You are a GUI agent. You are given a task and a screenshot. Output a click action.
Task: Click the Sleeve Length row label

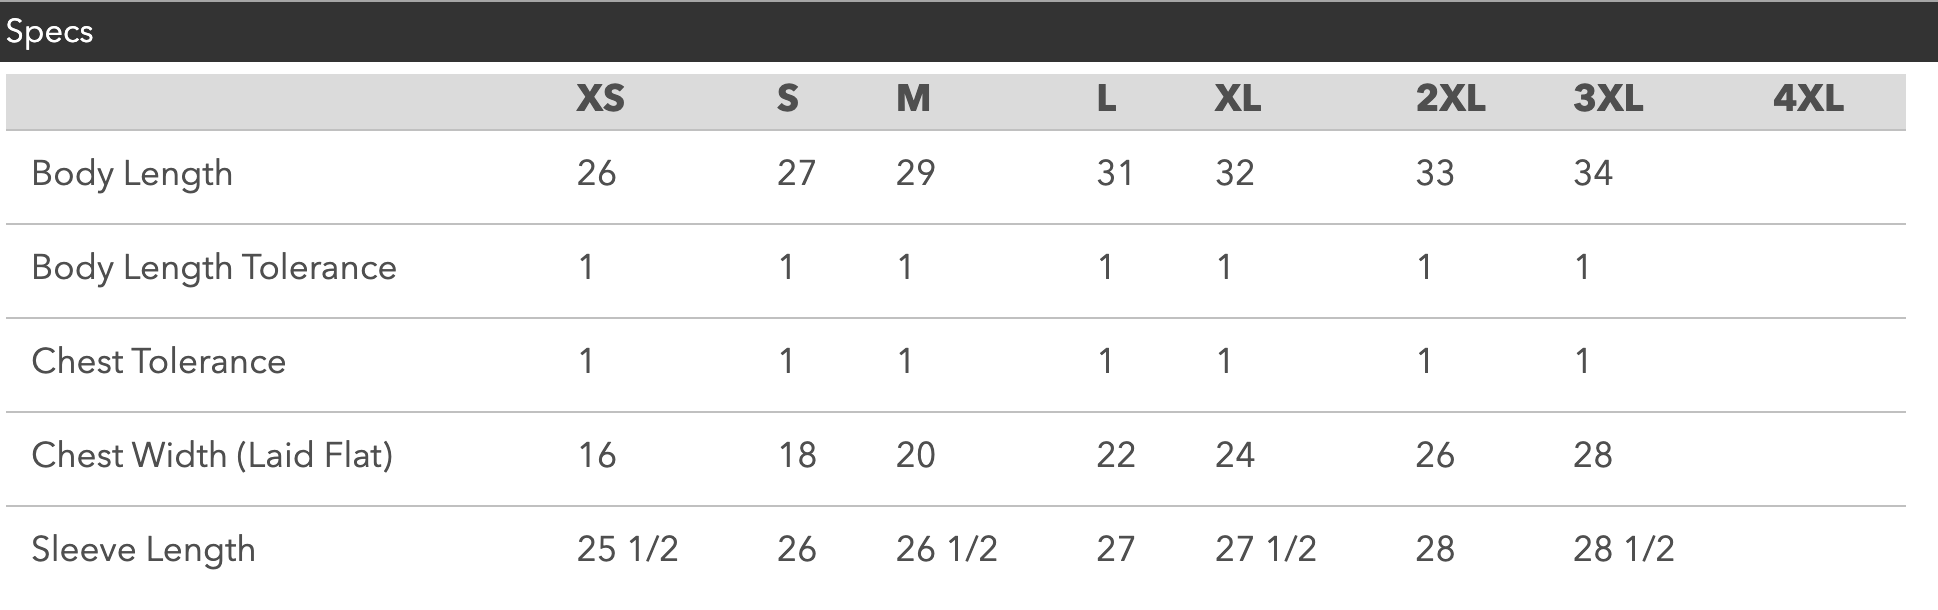tap(143, 550)
